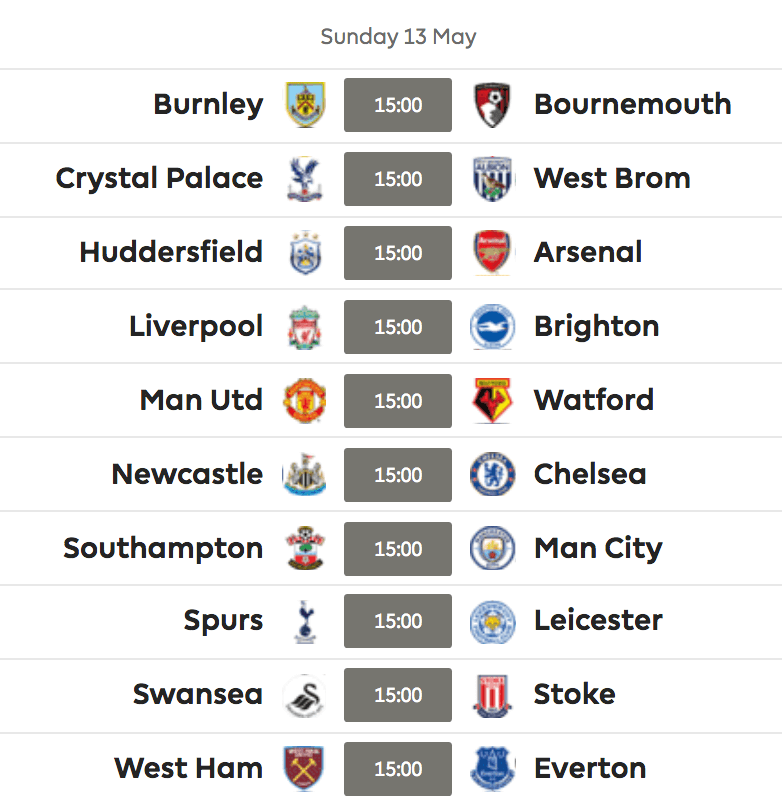The width and height of the screenshot is (782, 802).
Task: Click the Newcastle team name
Action: point(187,474)
